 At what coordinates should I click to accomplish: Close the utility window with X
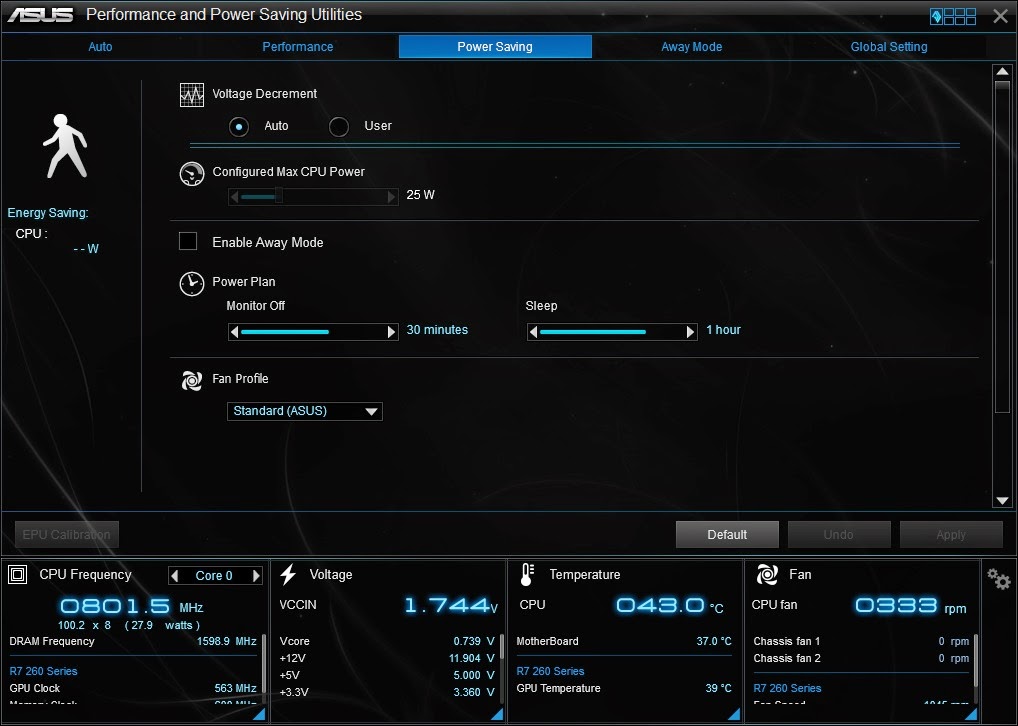[1000, 16]
